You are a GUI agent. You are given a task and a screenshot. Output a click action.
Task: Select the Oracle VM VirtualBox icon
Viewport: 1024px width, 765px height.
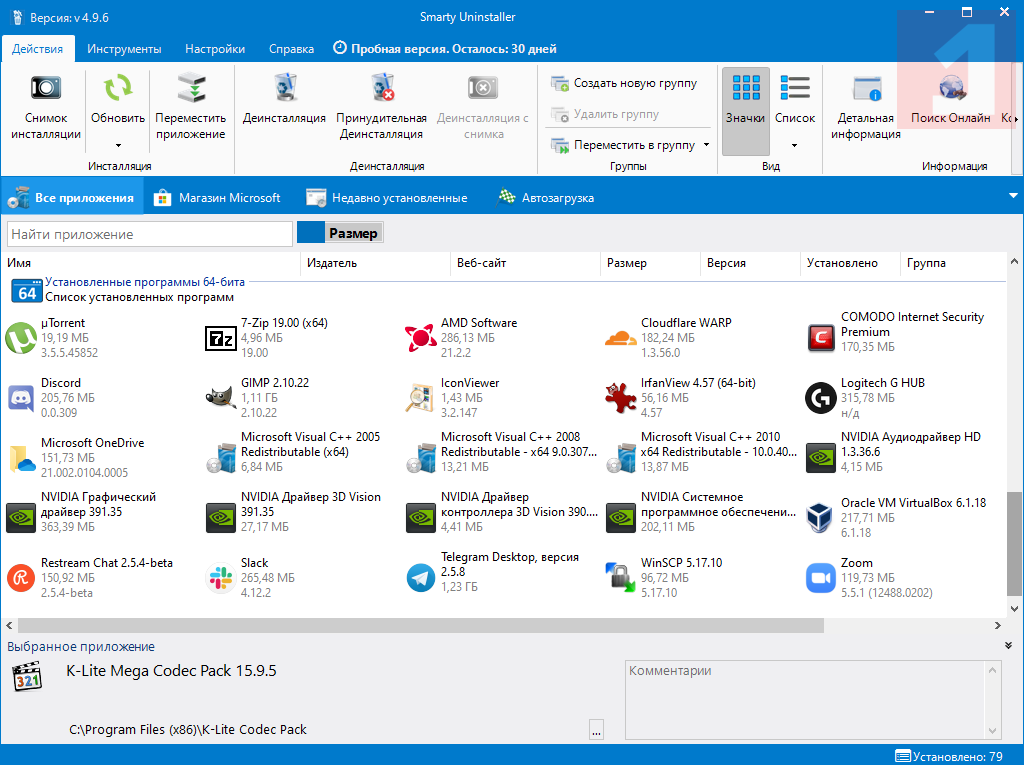click(820, 518)
